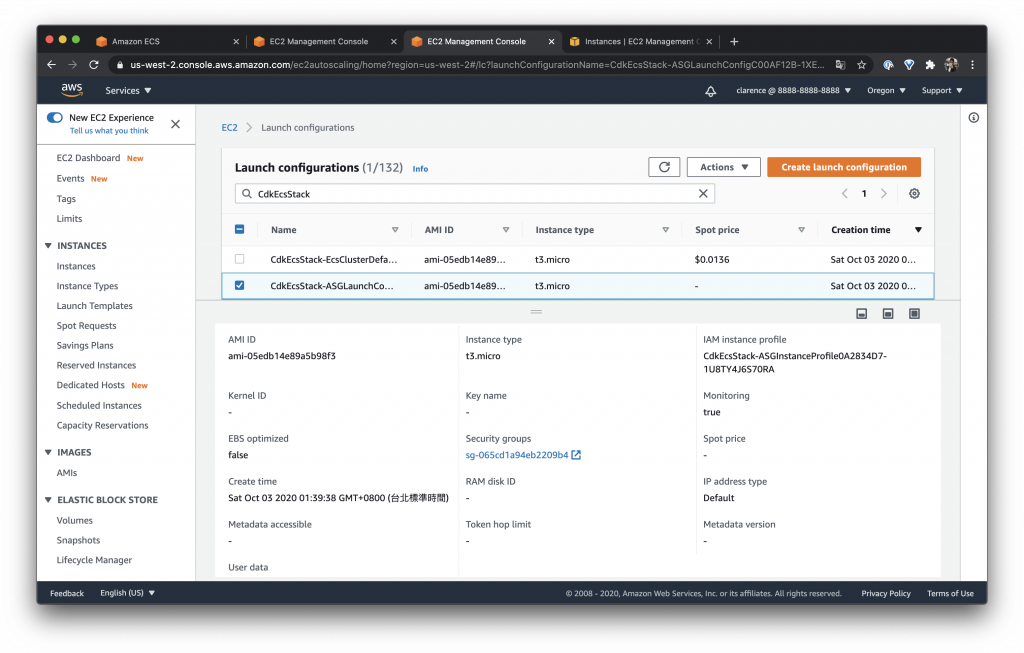This screenshot has height=653, width=1024.
Task: Reload the browser page
Action: (93, 65)
